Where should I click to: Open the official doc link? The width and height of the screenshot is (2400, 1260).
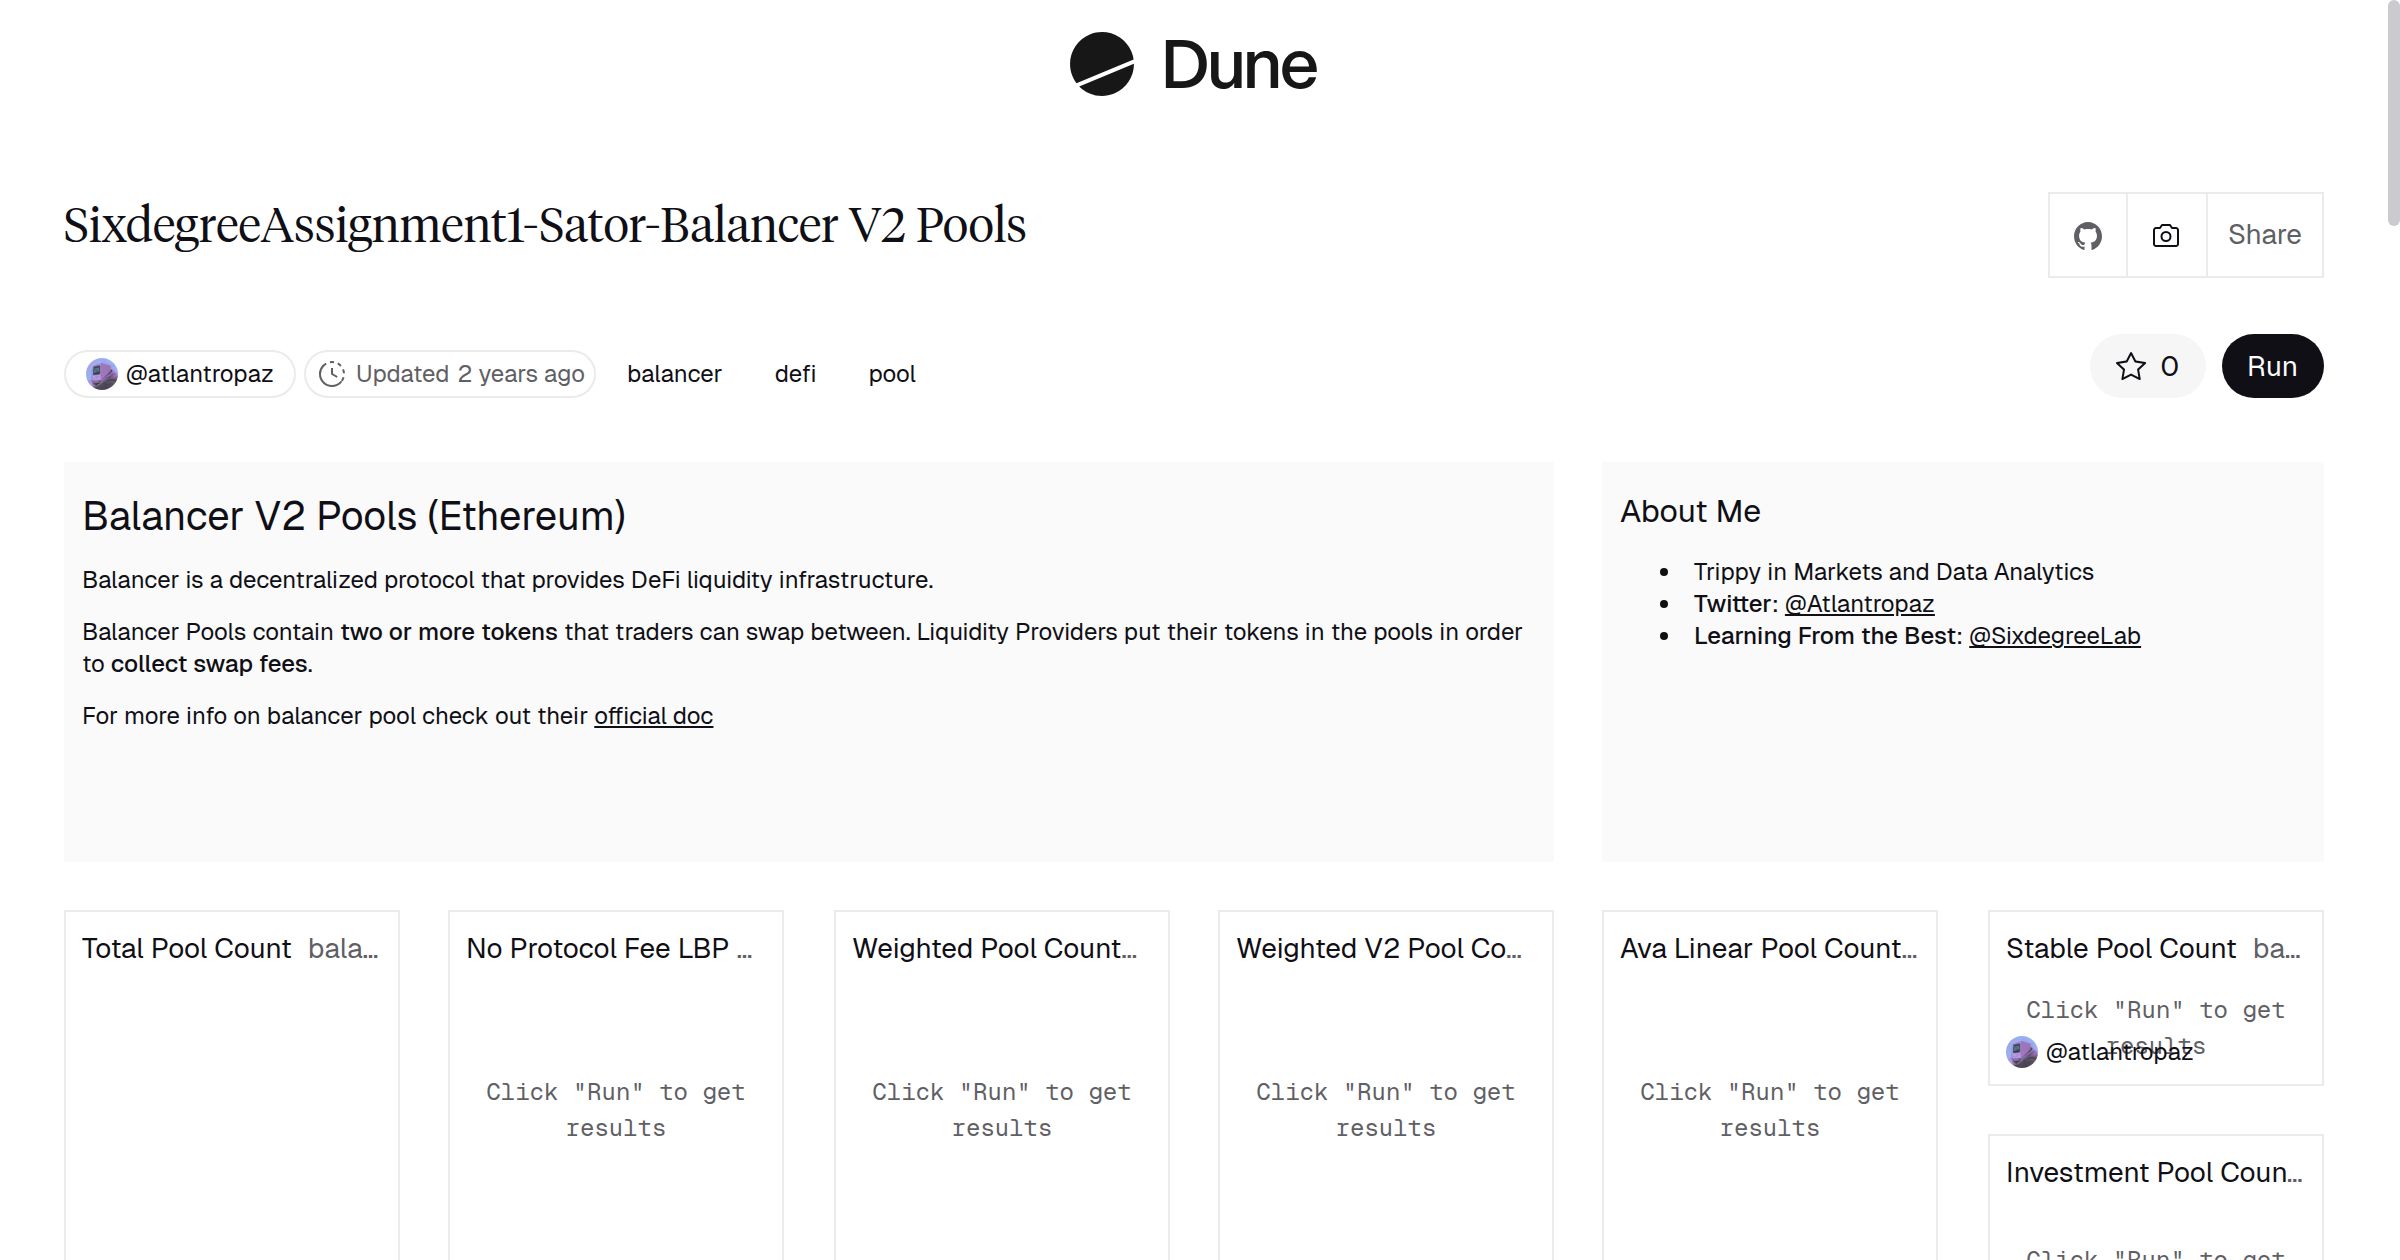[653, 716]
